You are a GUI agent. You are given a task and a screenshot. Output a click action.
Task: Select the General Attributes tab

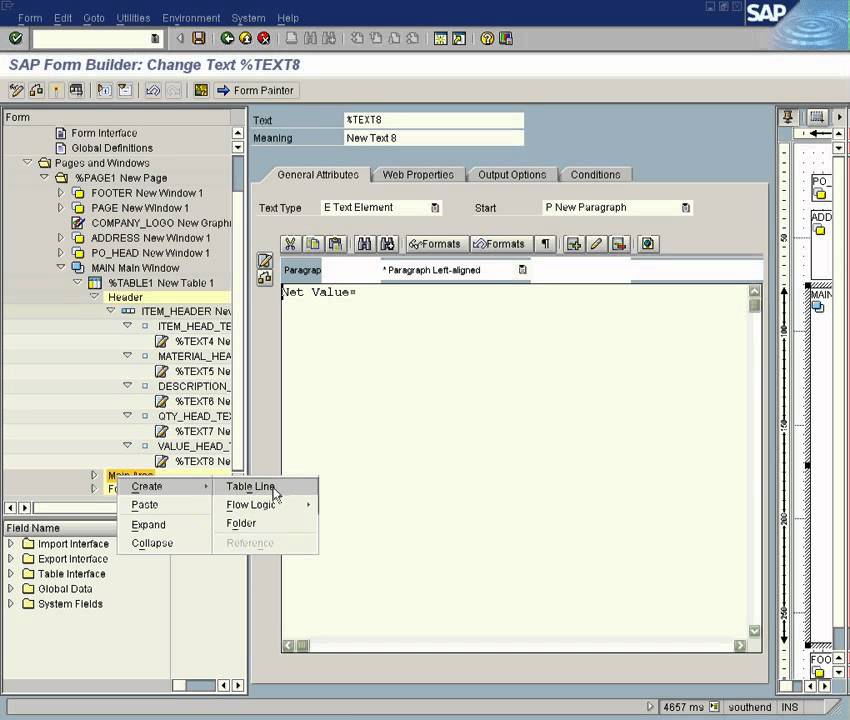tap(318, 175)
